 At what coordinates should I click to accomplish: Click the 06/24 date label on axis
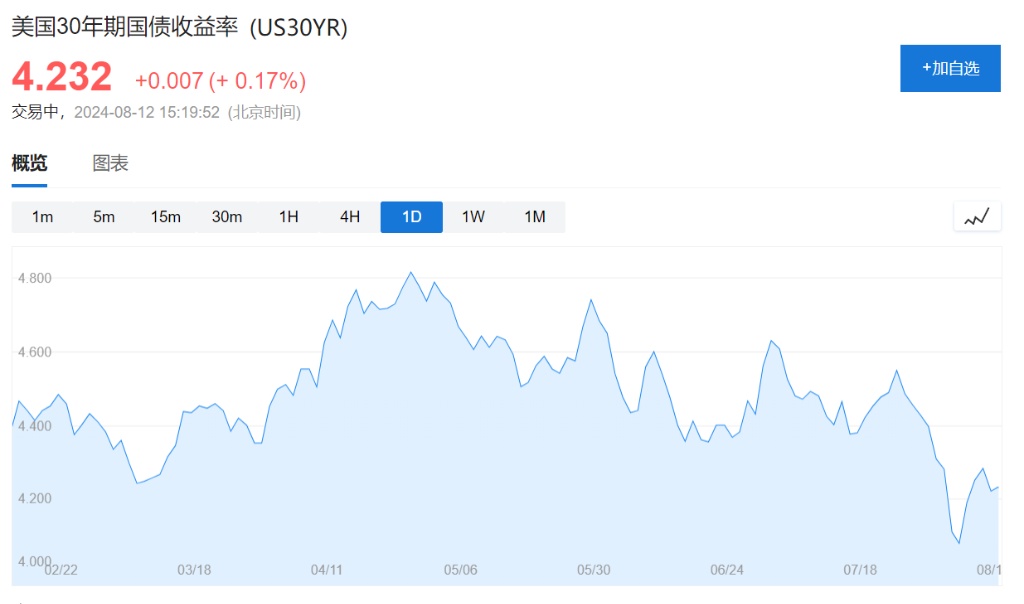(x=727, y=570)
